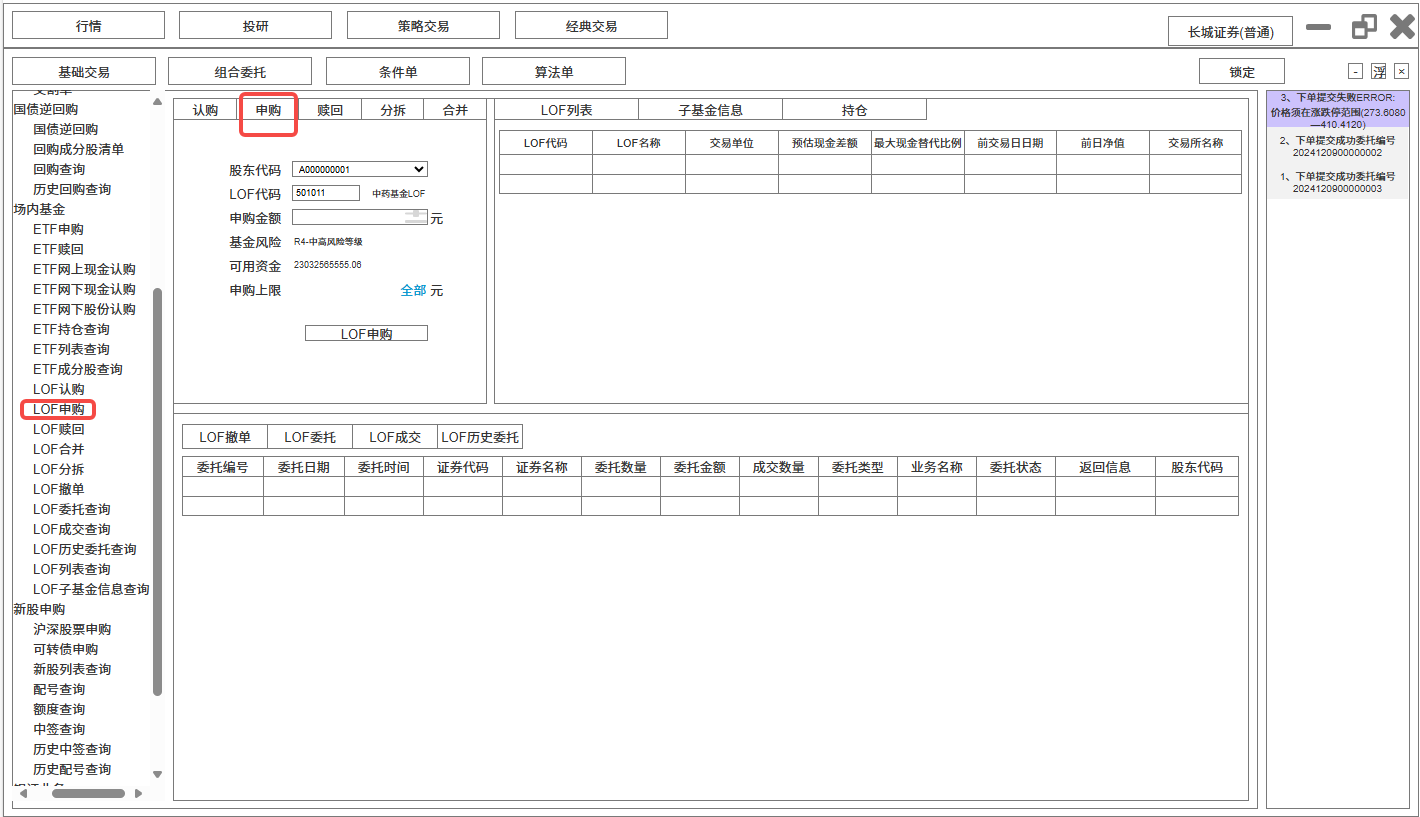Viewport: 1420px width, 817px height.
Task: Click the 锁定 lock button
Action: tap(1241, 72)
